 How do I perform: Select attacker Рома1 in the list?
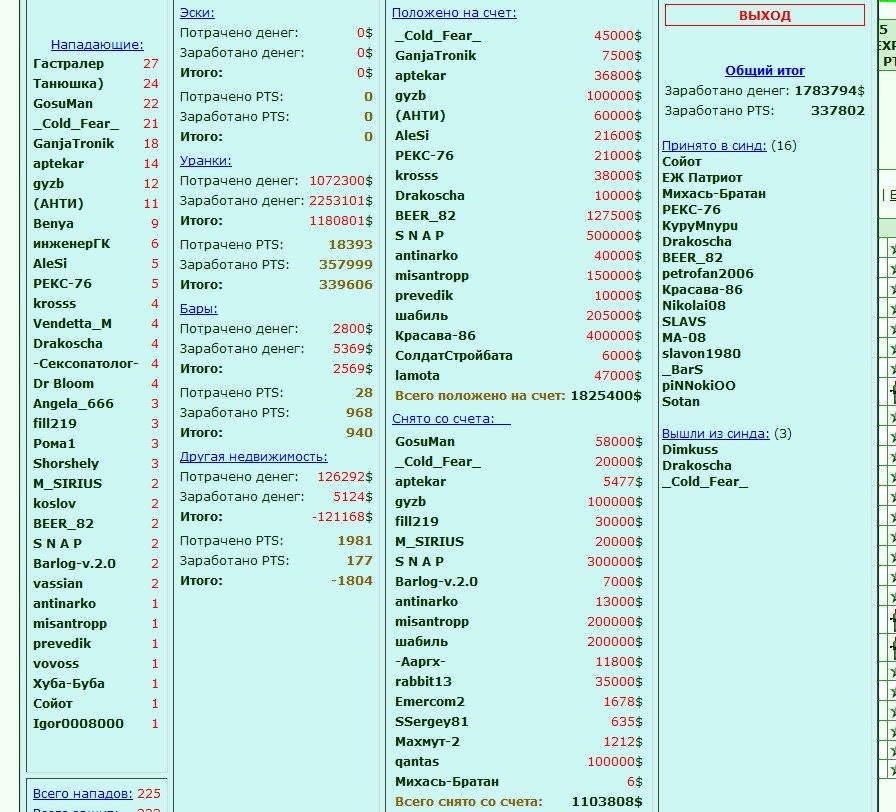[x=54, y=444]
